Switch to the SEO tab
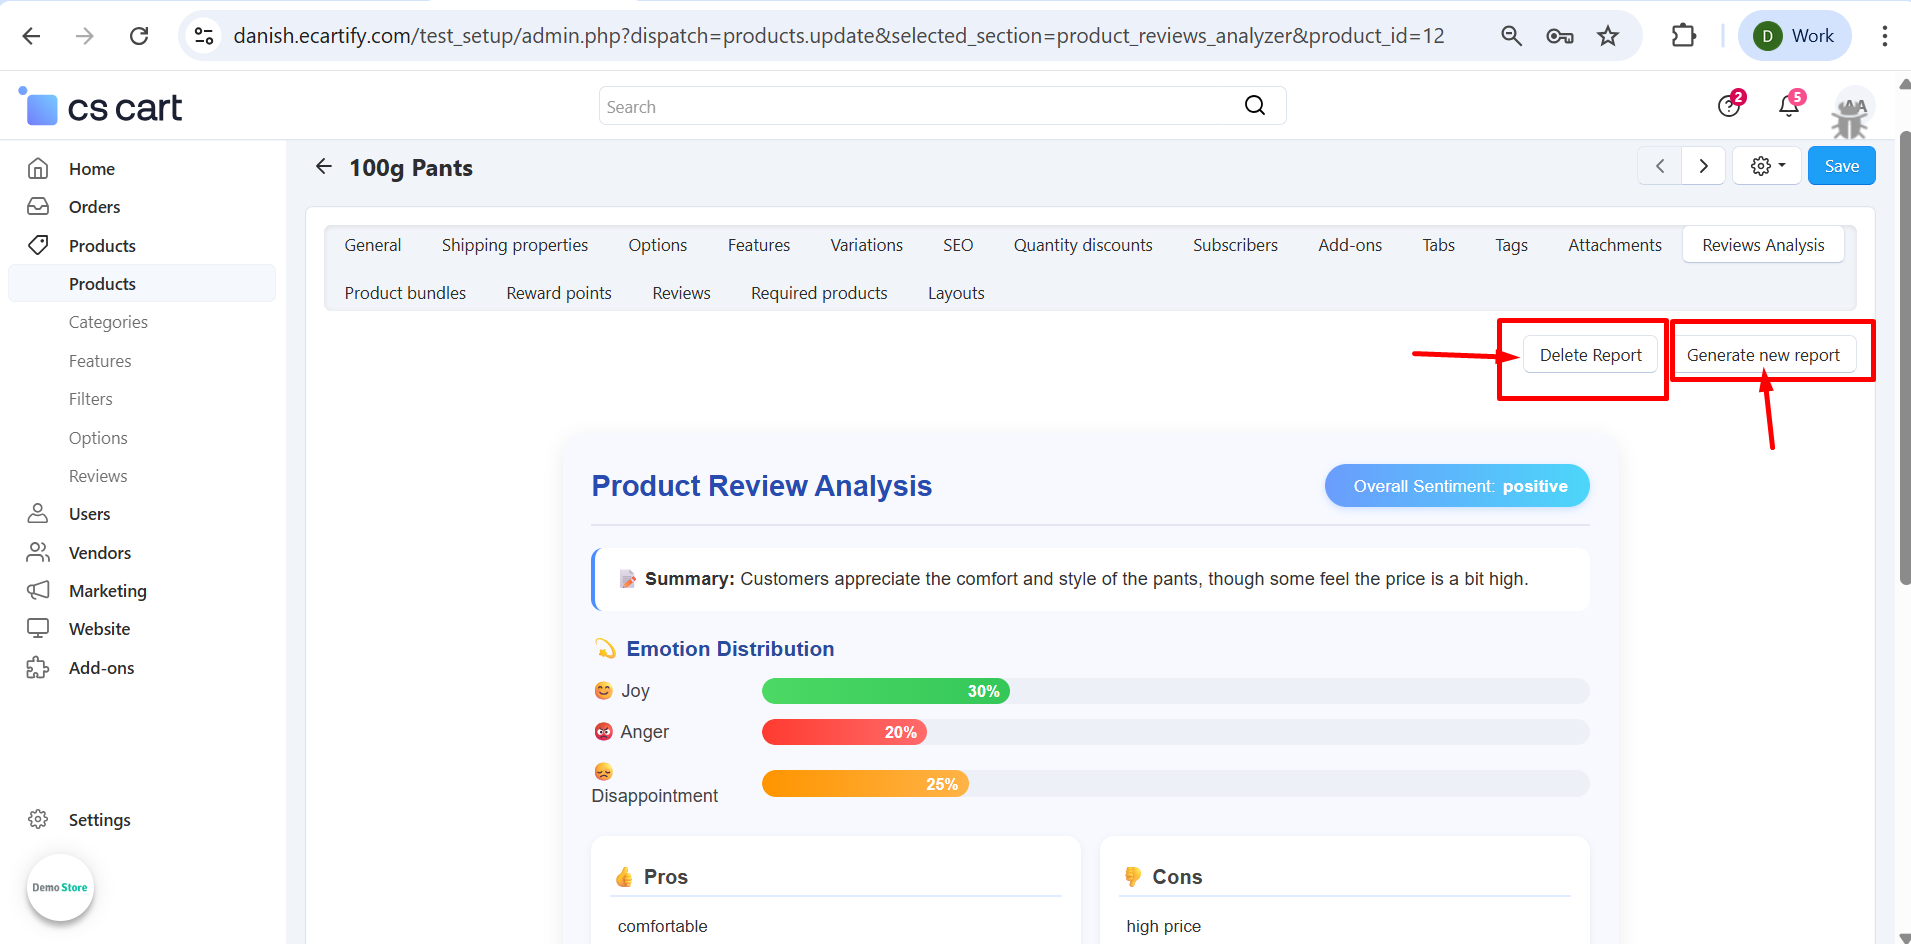 [x=957, y=245]
